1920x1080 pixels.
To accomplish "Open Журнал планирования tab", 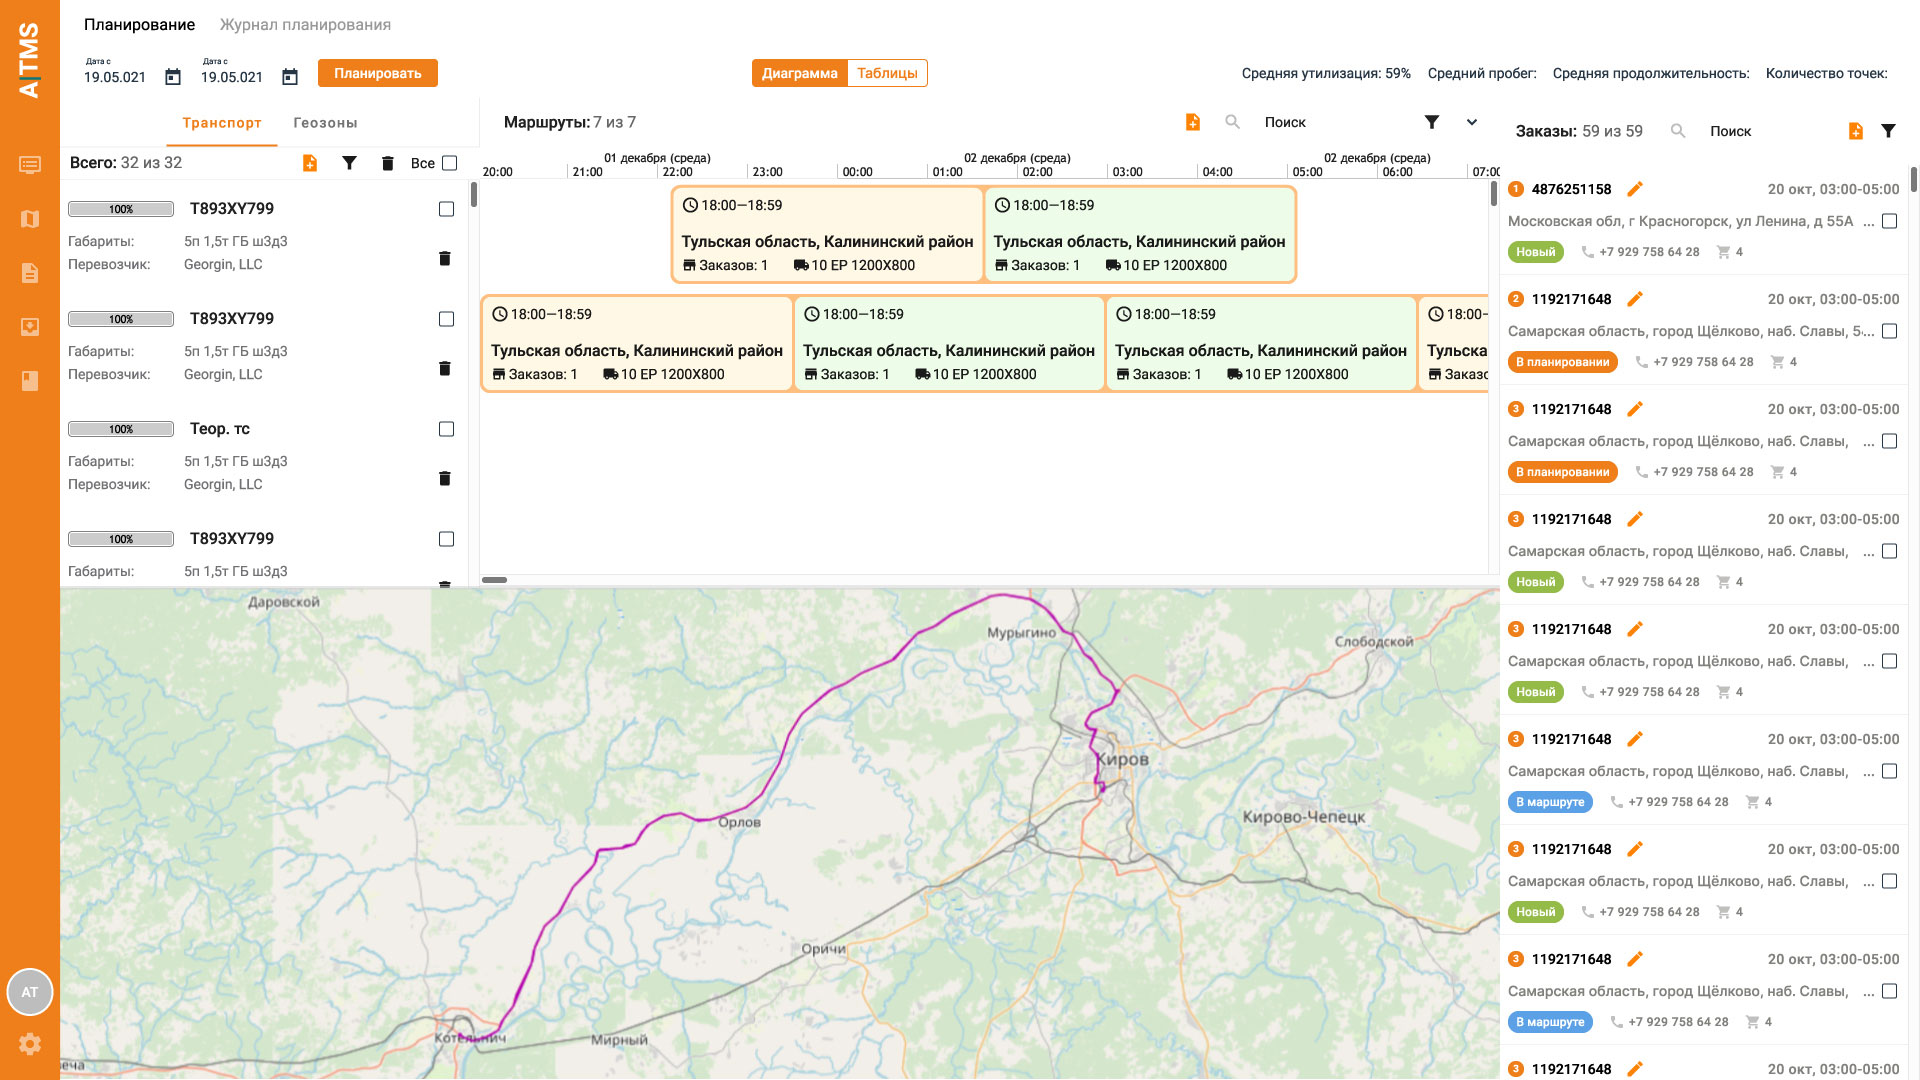I will click(305, 25).
